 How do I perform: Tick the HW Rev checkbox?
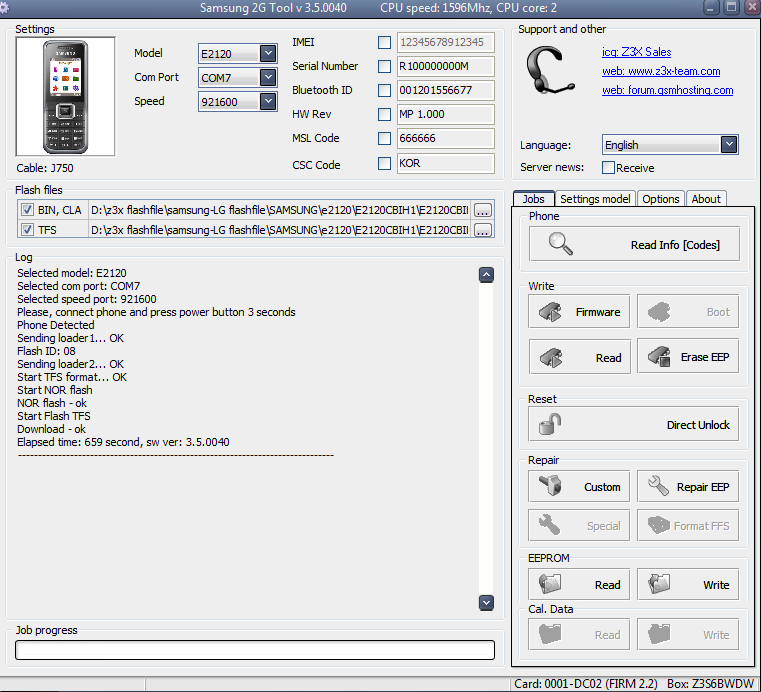coord(384,115)
